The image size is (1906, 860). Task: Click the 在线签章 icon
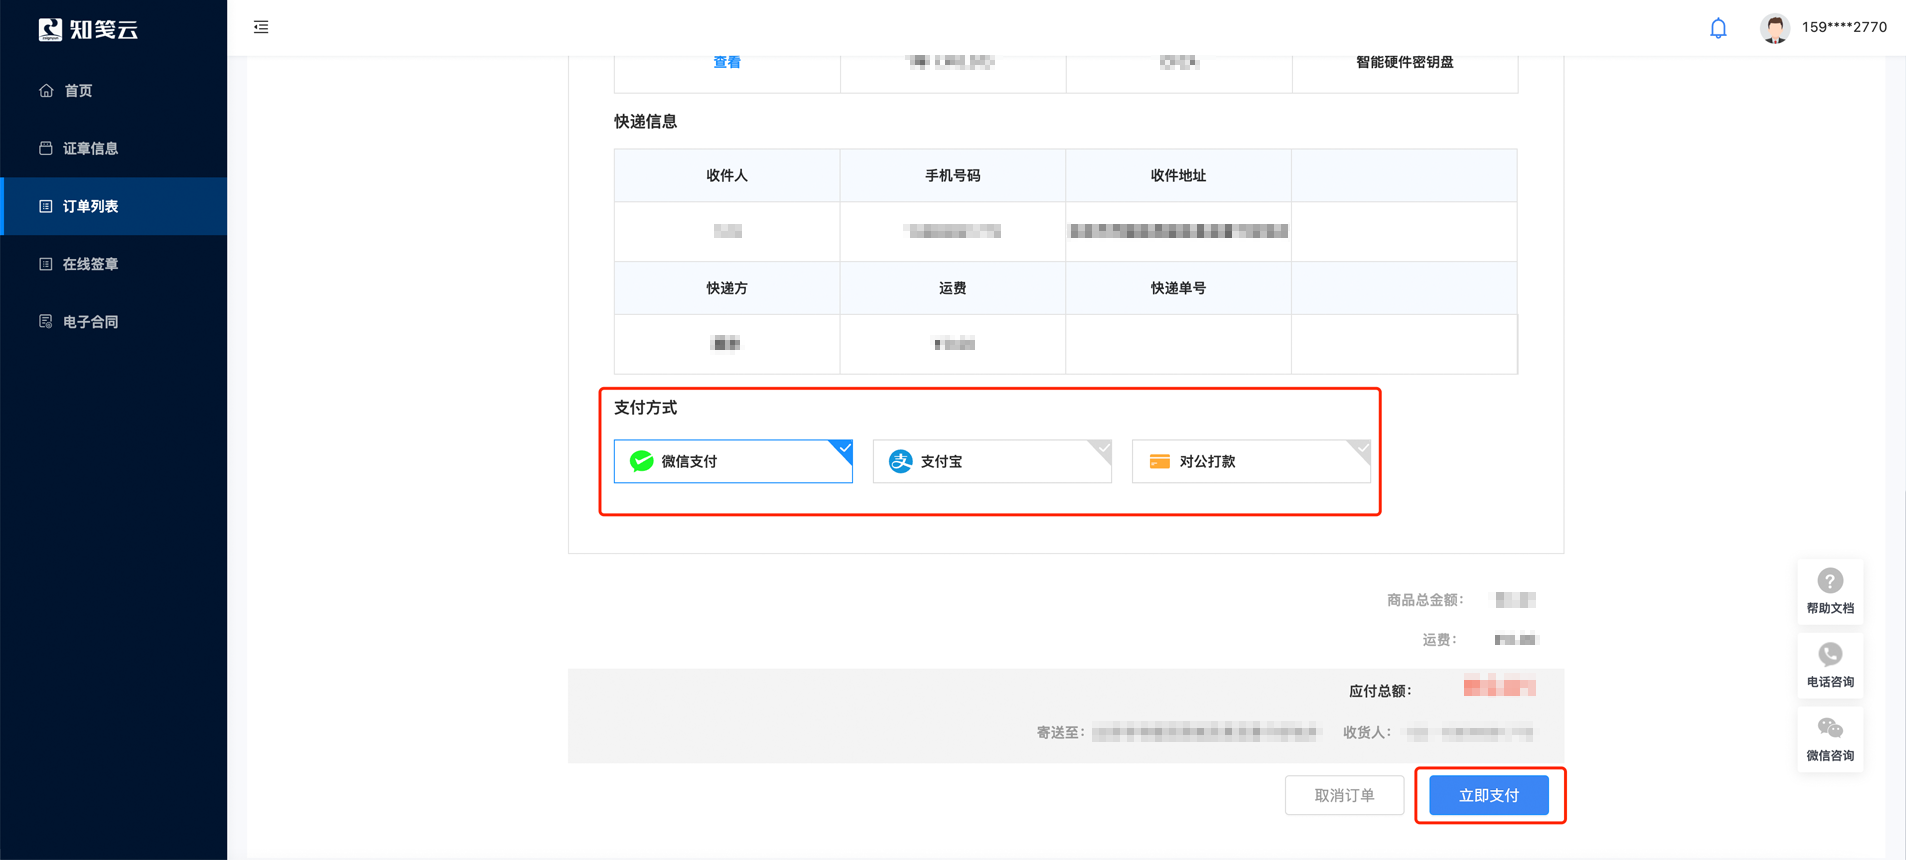[x=46, y=264]
